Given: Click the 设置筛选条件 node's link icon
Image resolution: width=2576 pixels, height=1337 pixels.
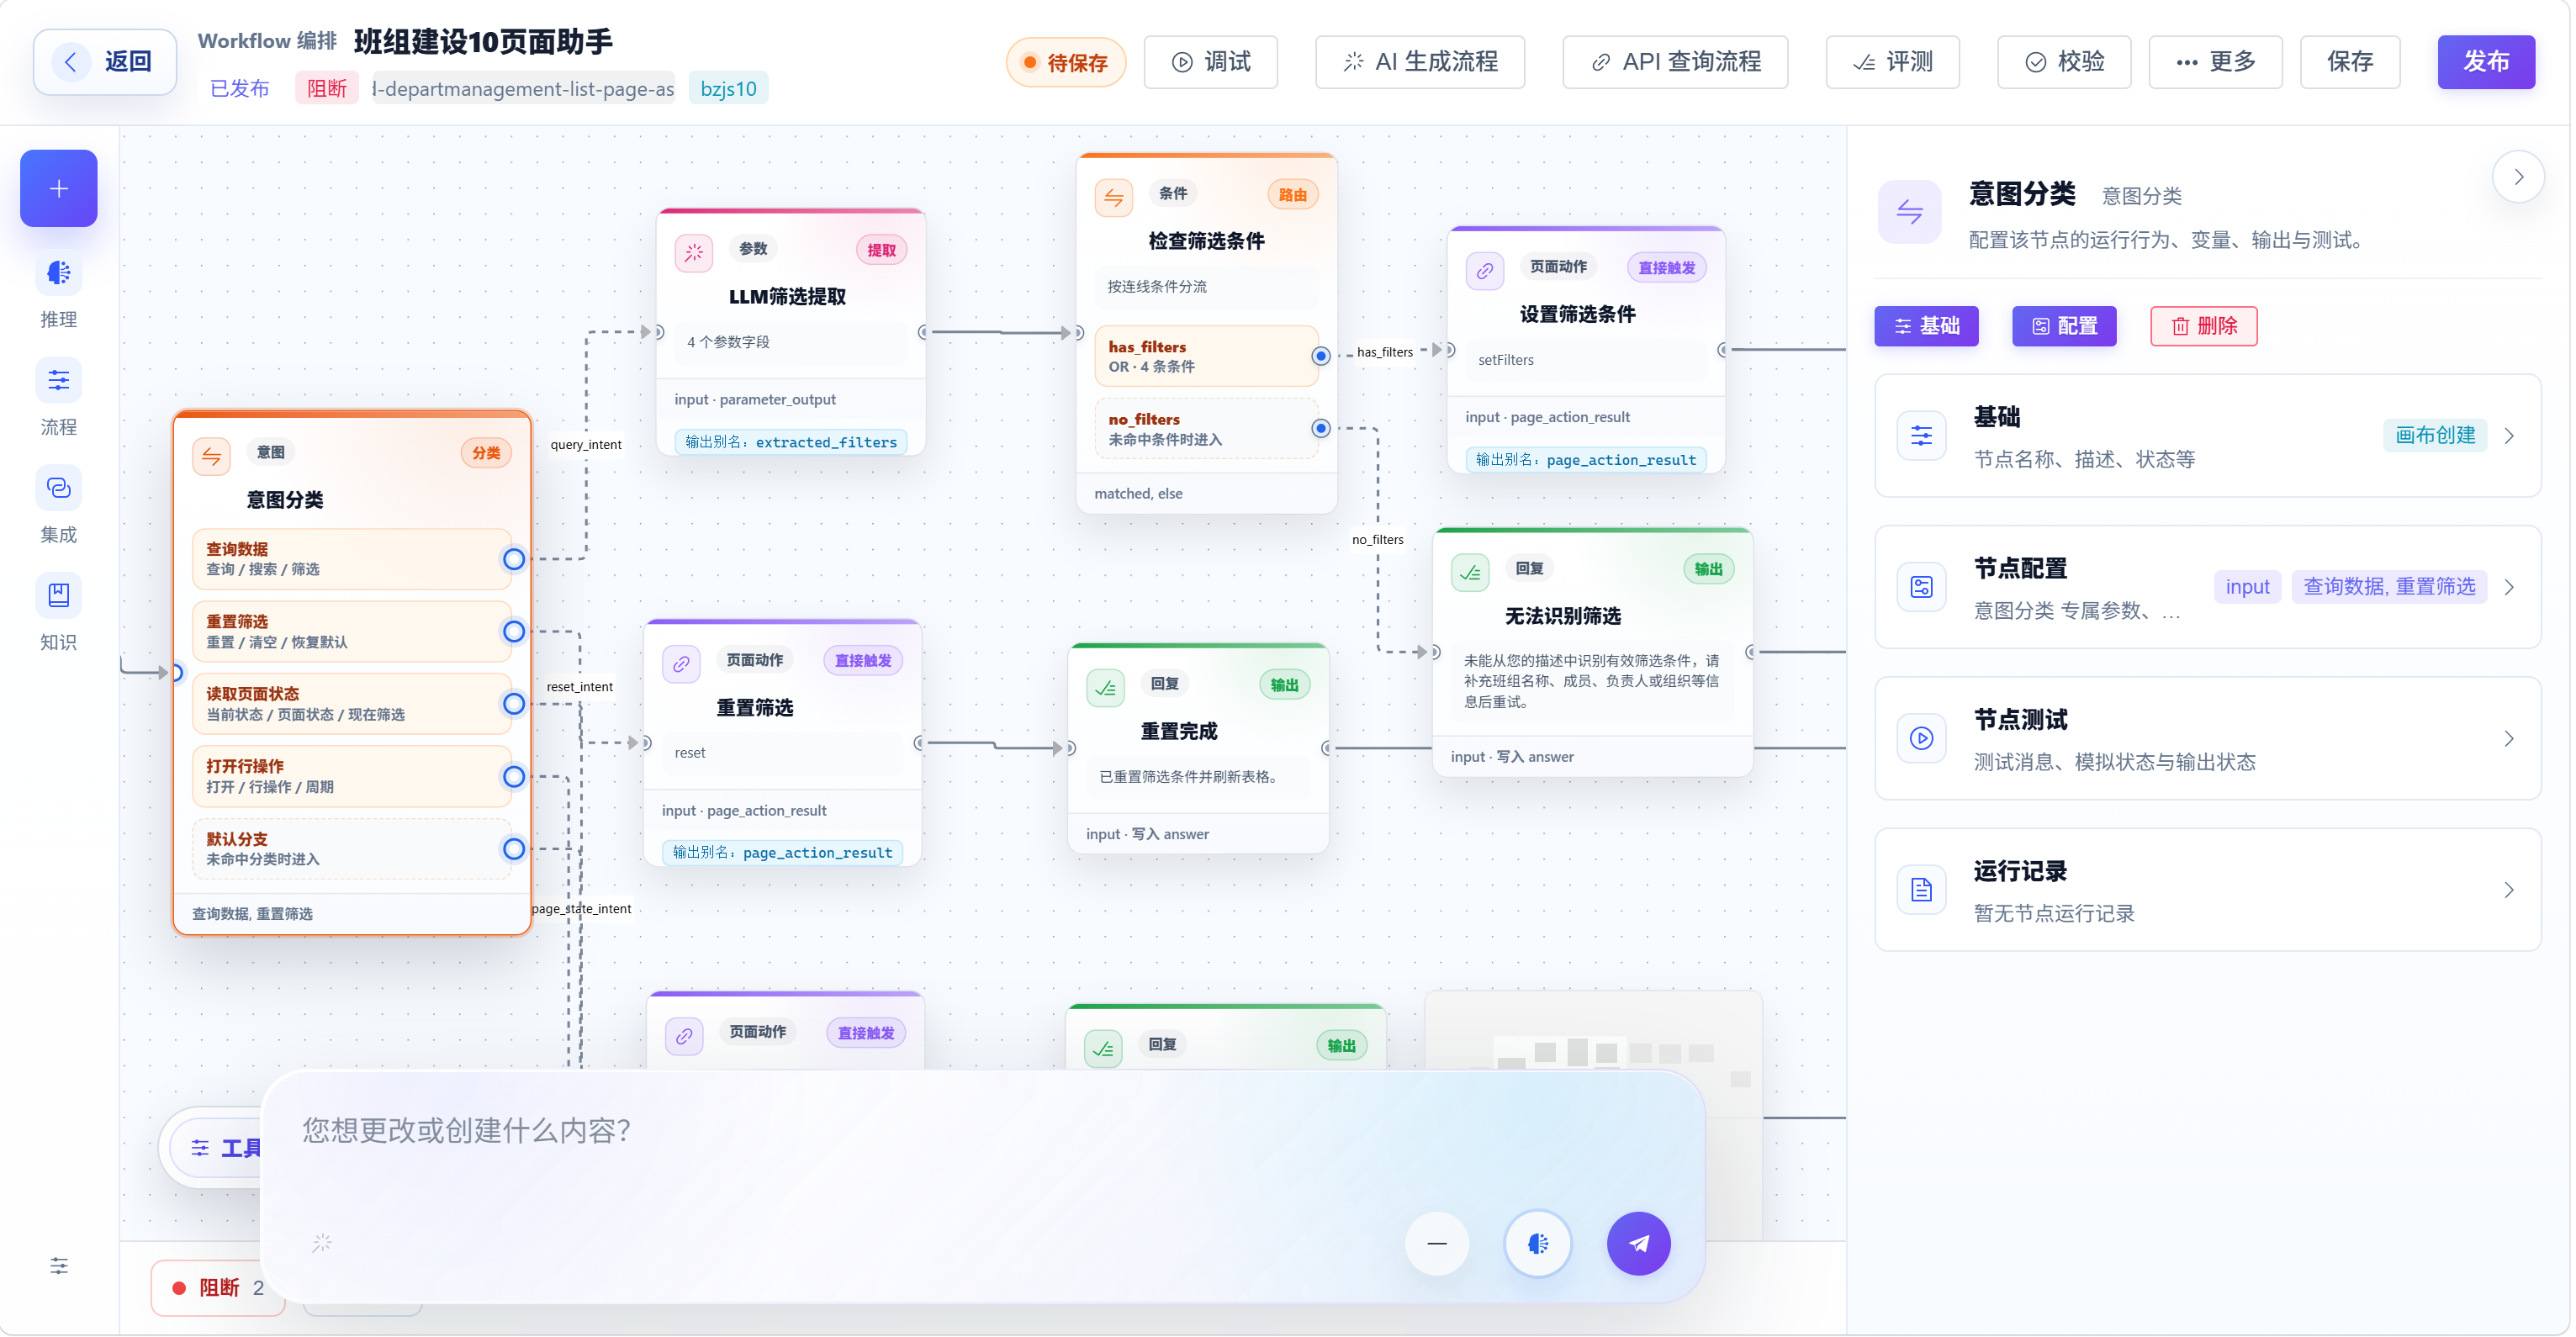Looking at the screenshot, I should point(1485,271).
